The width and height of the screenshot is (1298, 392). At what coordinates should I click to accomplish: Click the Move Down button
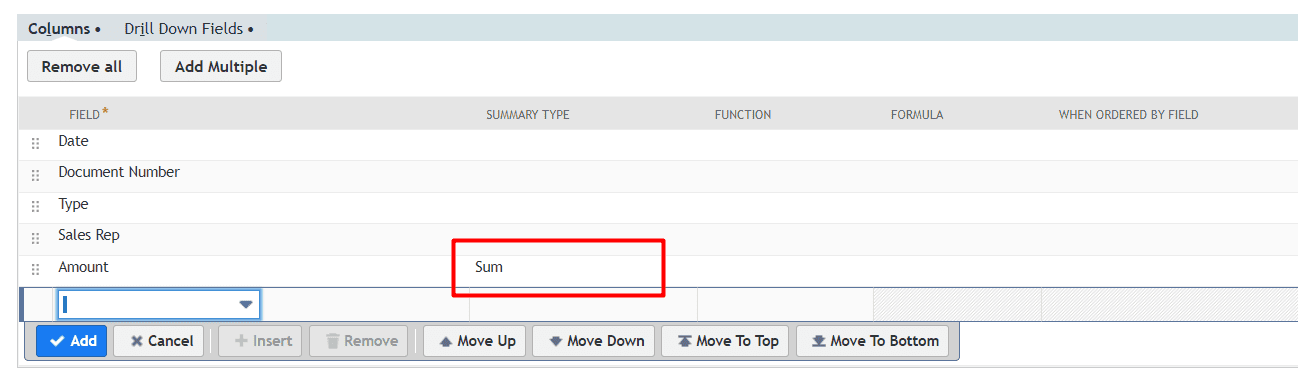(x=594, y=341)
